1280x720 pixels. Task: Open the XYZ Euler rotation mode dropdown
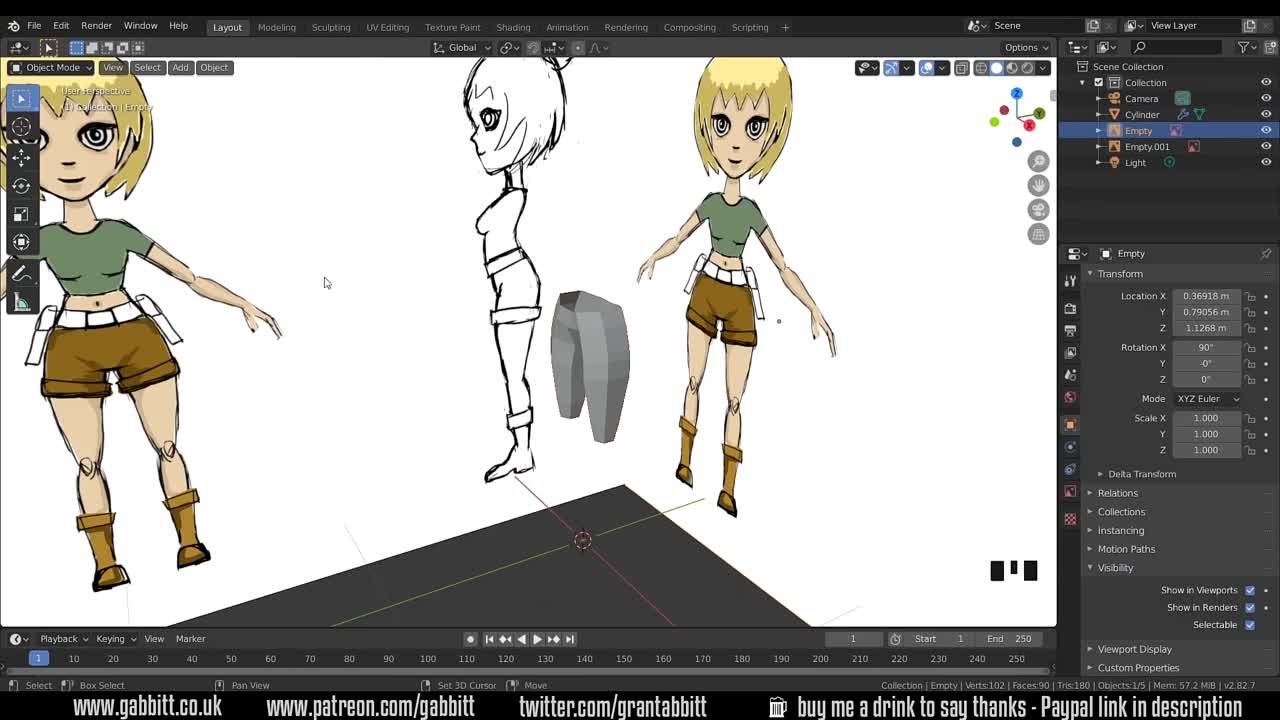(1207, 398)
